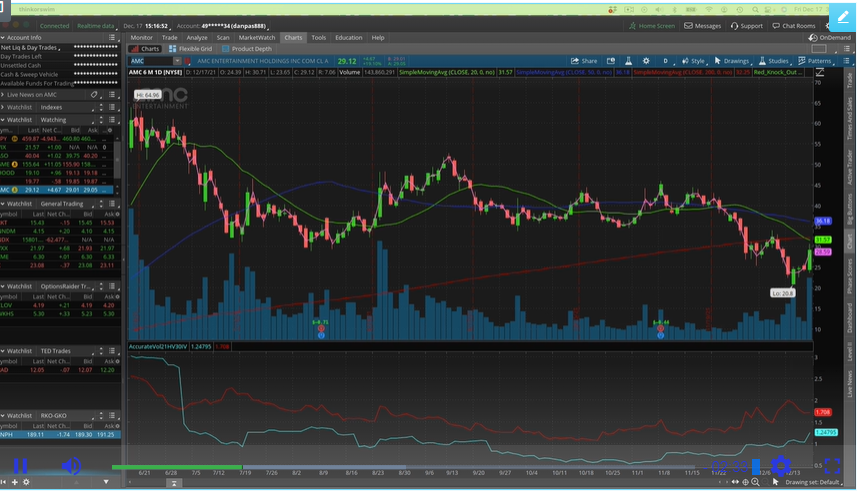Open the Realtime data dropdown
The image size is (857, 492).
click(x=96, y=26)
